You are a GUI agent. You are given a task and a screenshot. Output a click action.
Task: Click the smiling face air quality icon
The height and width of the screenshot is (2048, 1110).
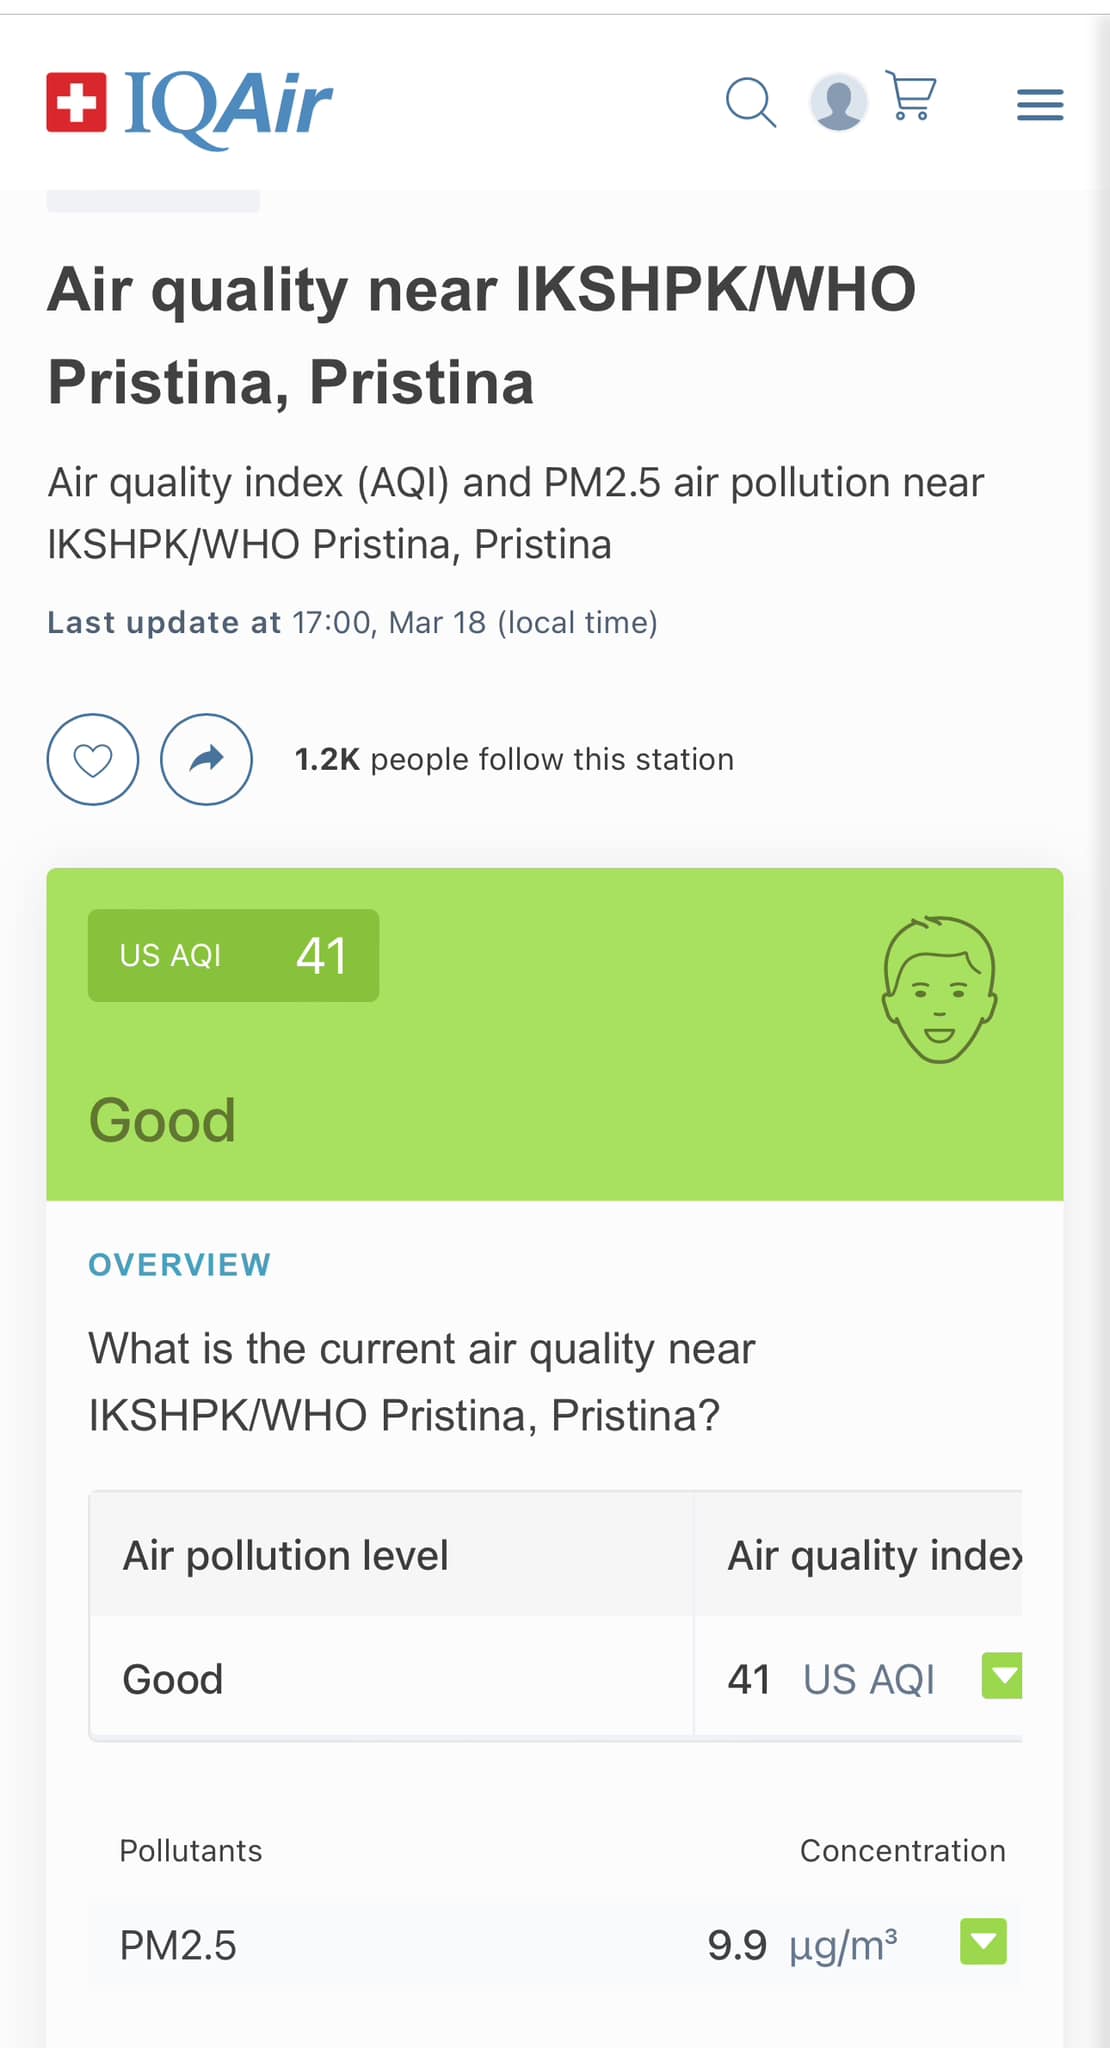[x=939, y=989]
